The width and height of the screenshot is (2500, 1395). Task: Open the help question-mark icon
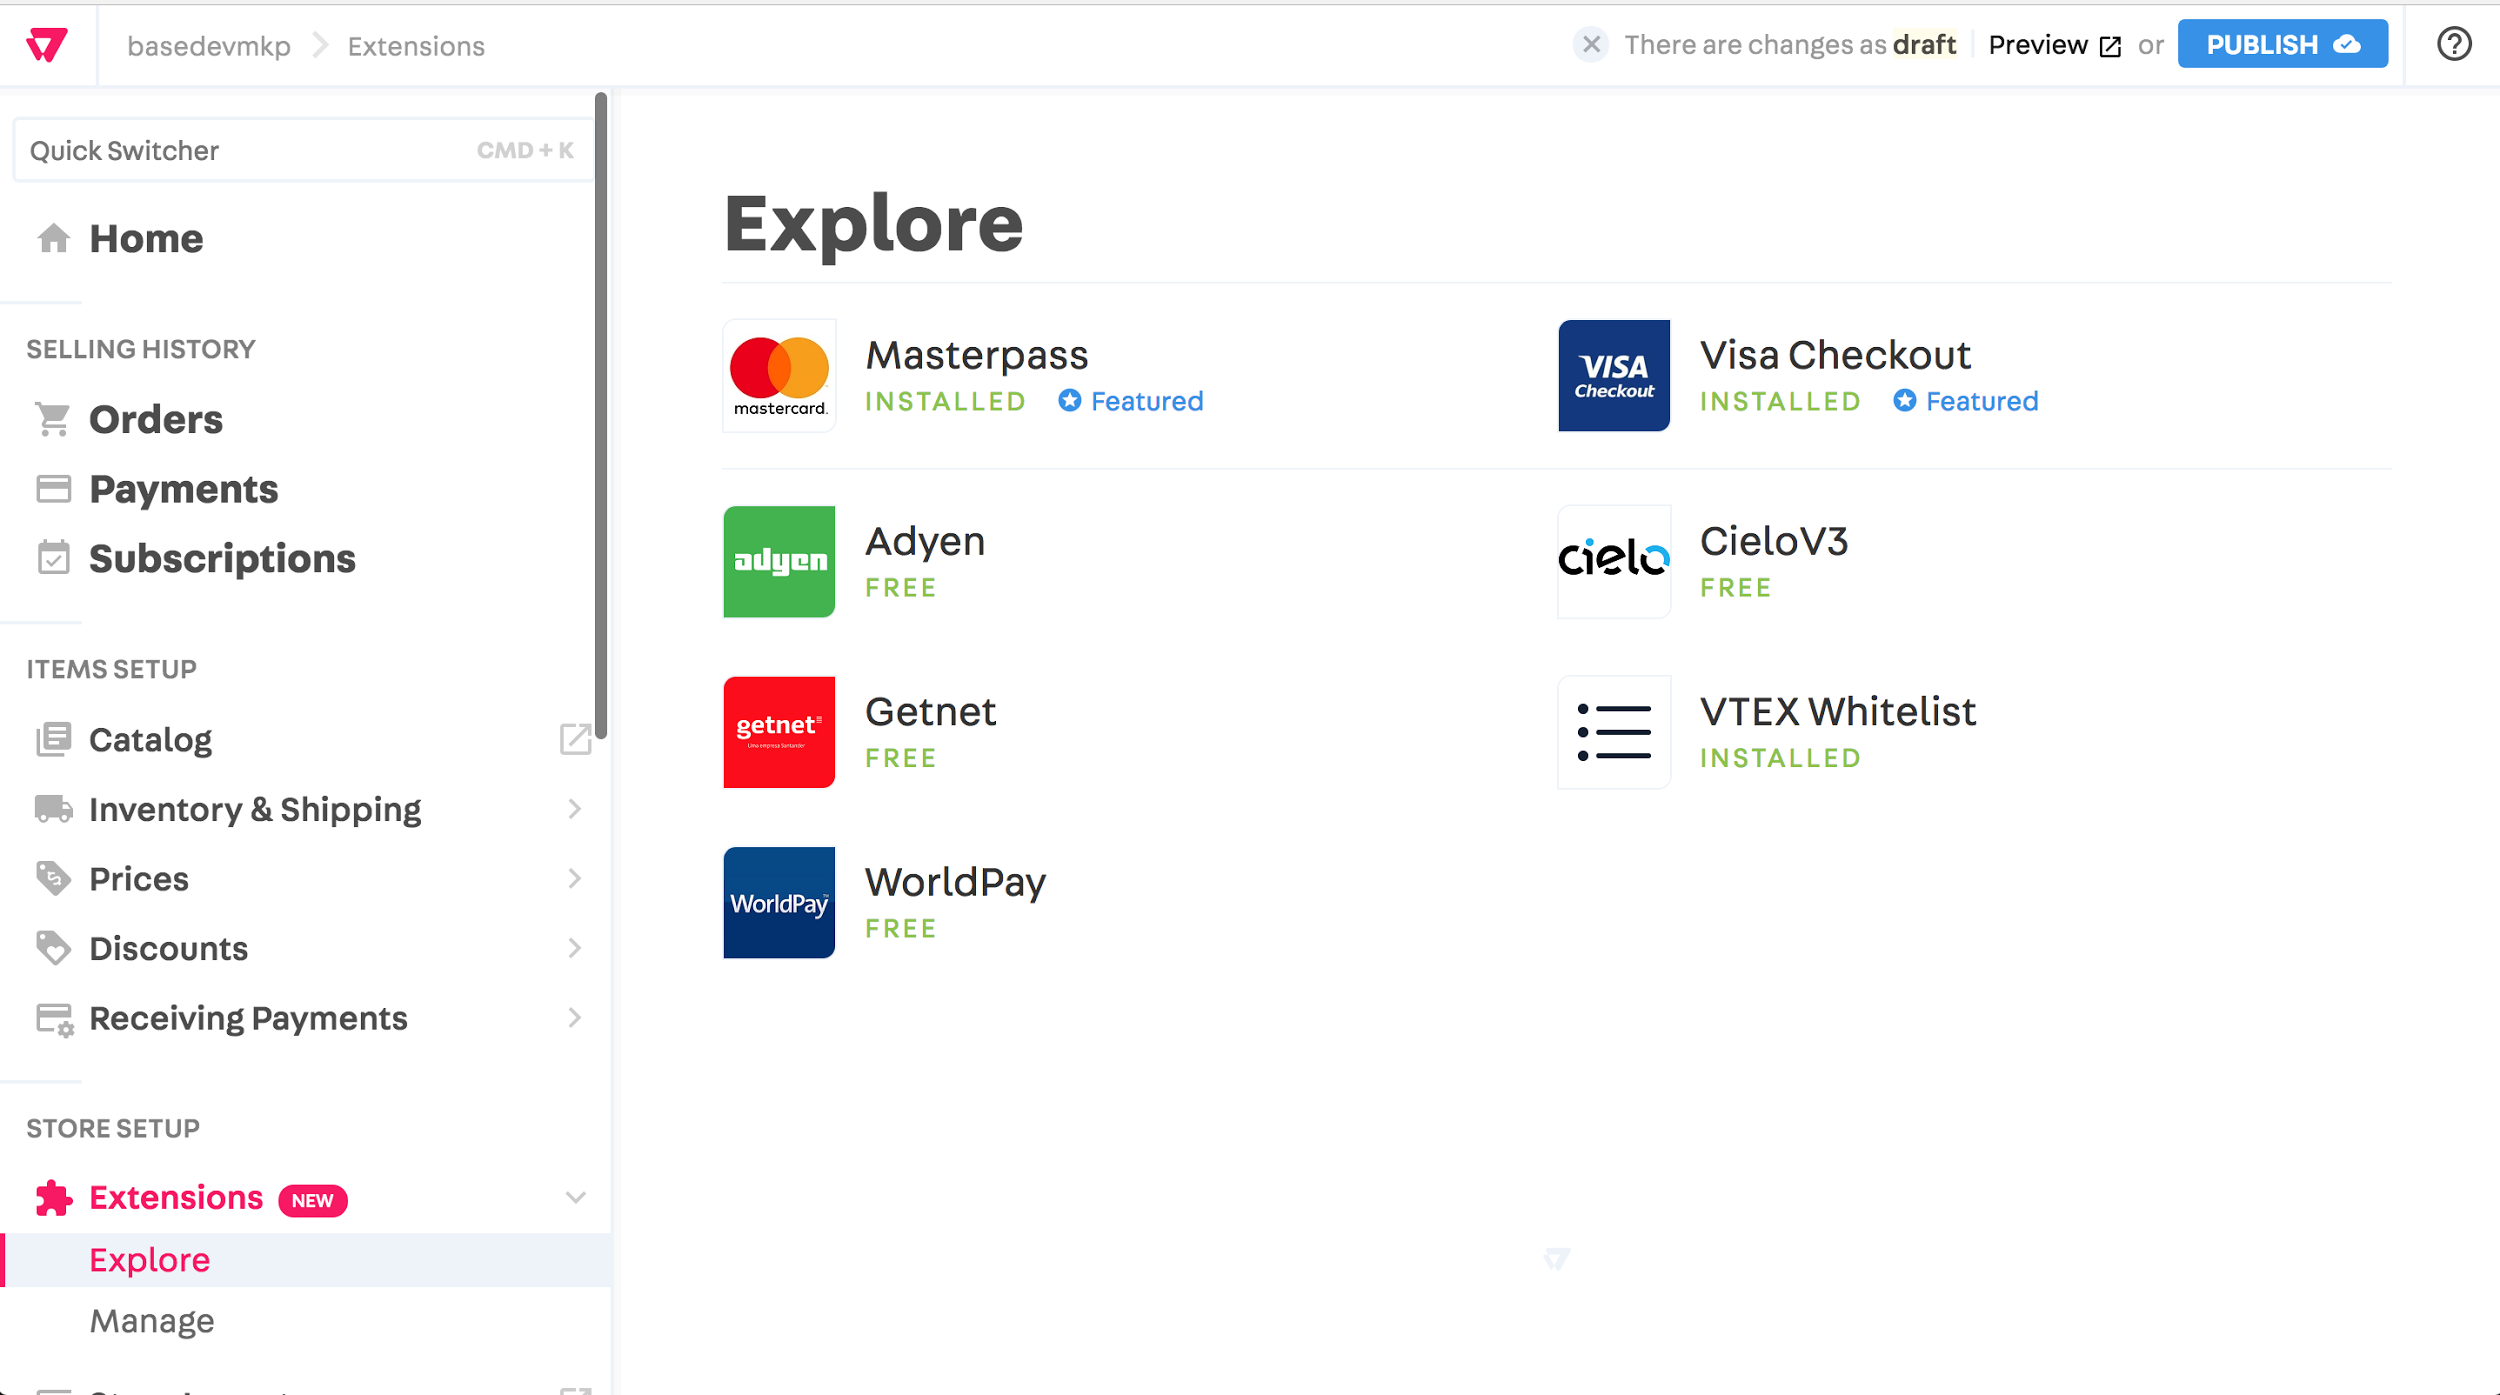point(2454,44)
